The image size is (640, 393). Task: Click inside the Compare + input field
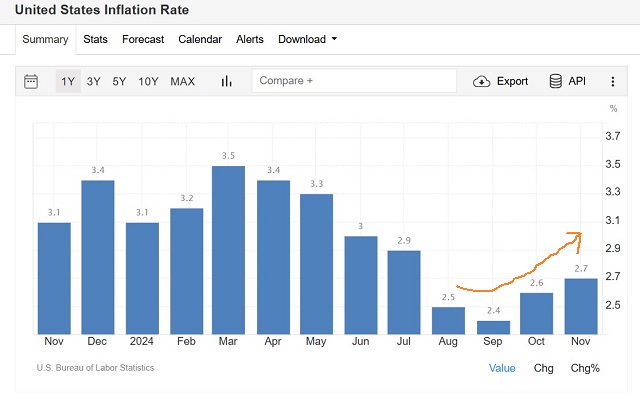[354, 81]
